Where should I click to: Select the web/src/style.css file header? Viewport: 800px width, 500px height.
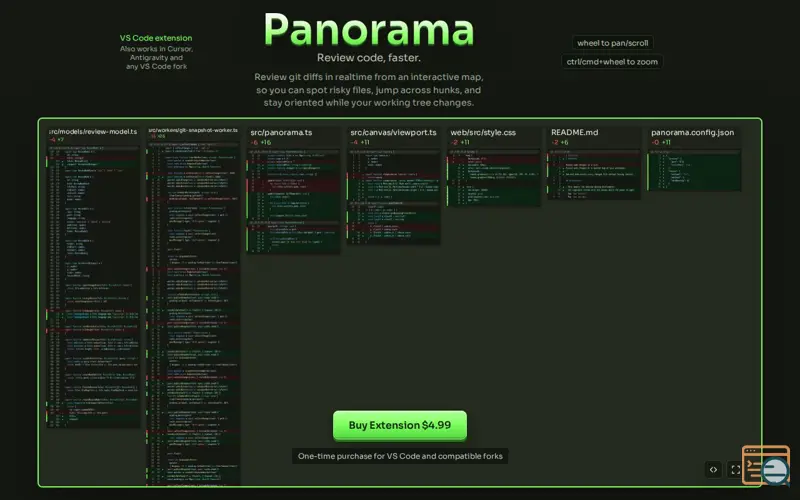[483, 133]
